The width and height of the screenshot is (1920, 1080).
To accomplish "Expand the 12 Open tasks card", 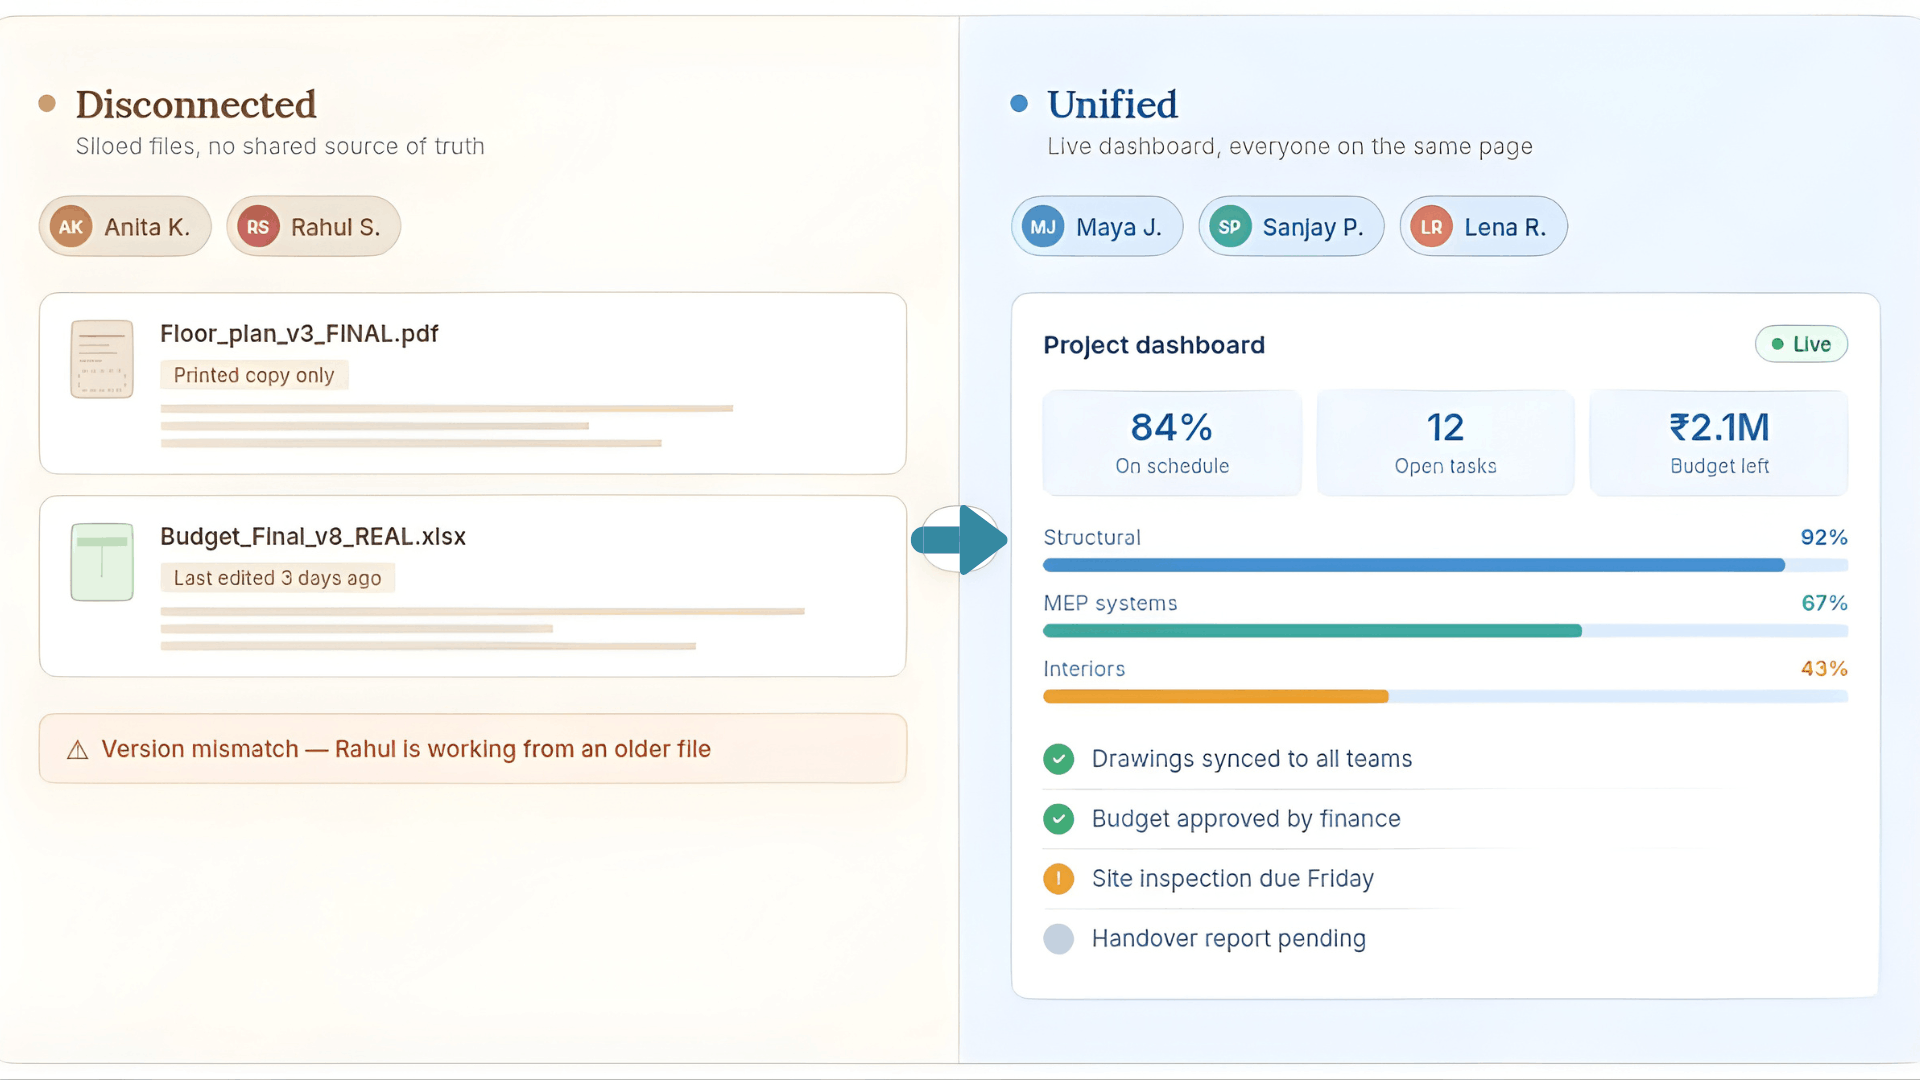I will pyautogui.click(x=1445, y=442).
